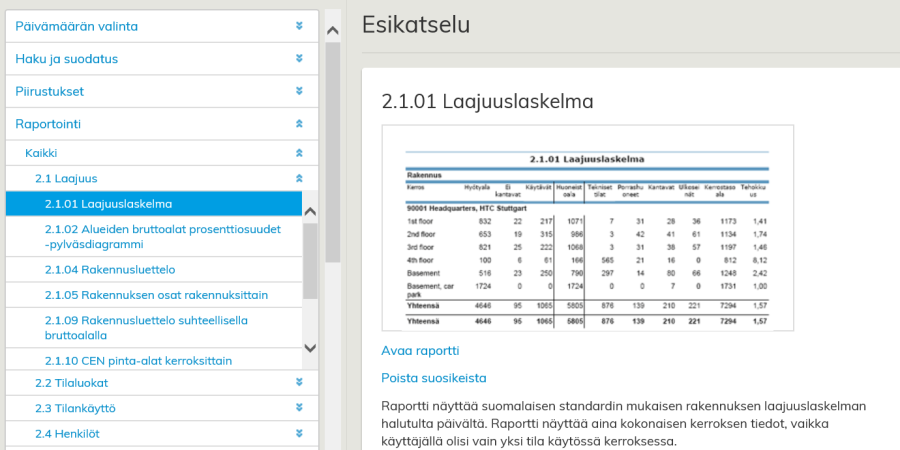Click the report list scroll down arrow
900x450 pixels.
[x=309, y=348]
